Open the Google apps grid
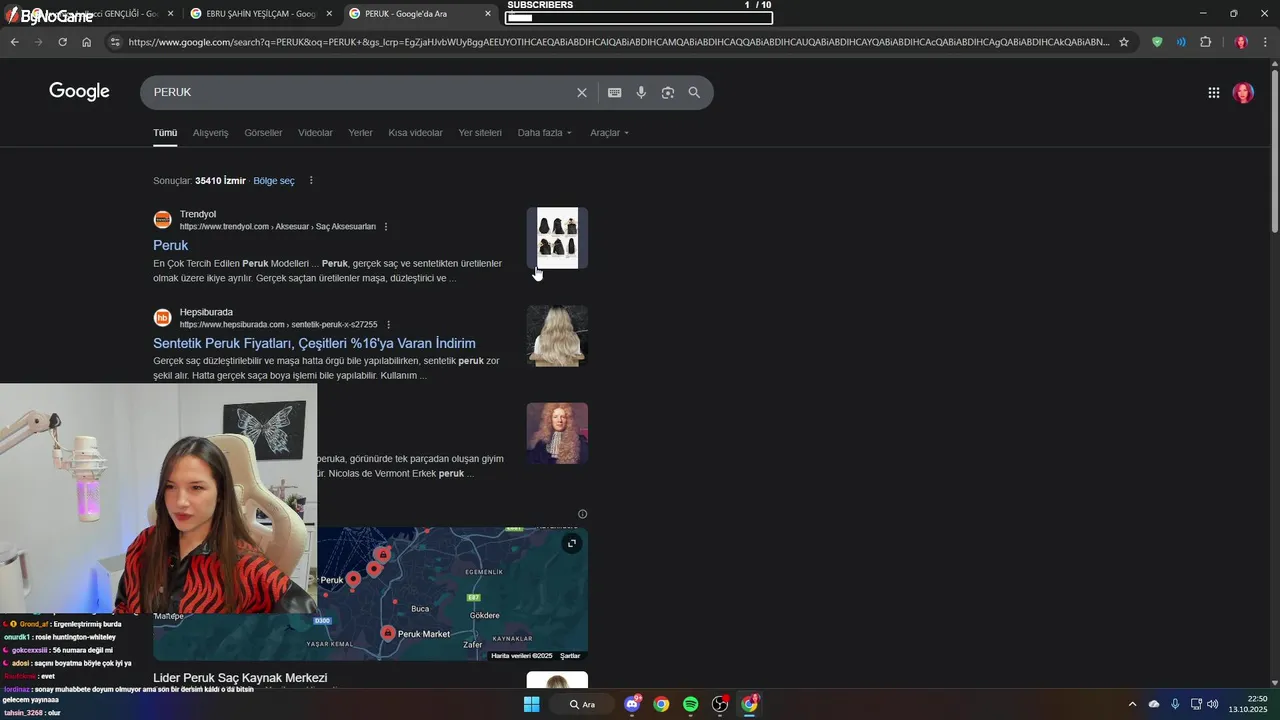Viewport: 1280px width, 720px height. point(1214,92)
